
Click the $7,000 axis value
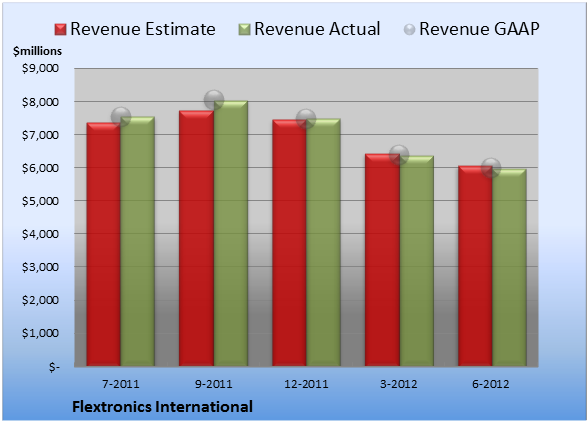[x=40, y=135]
